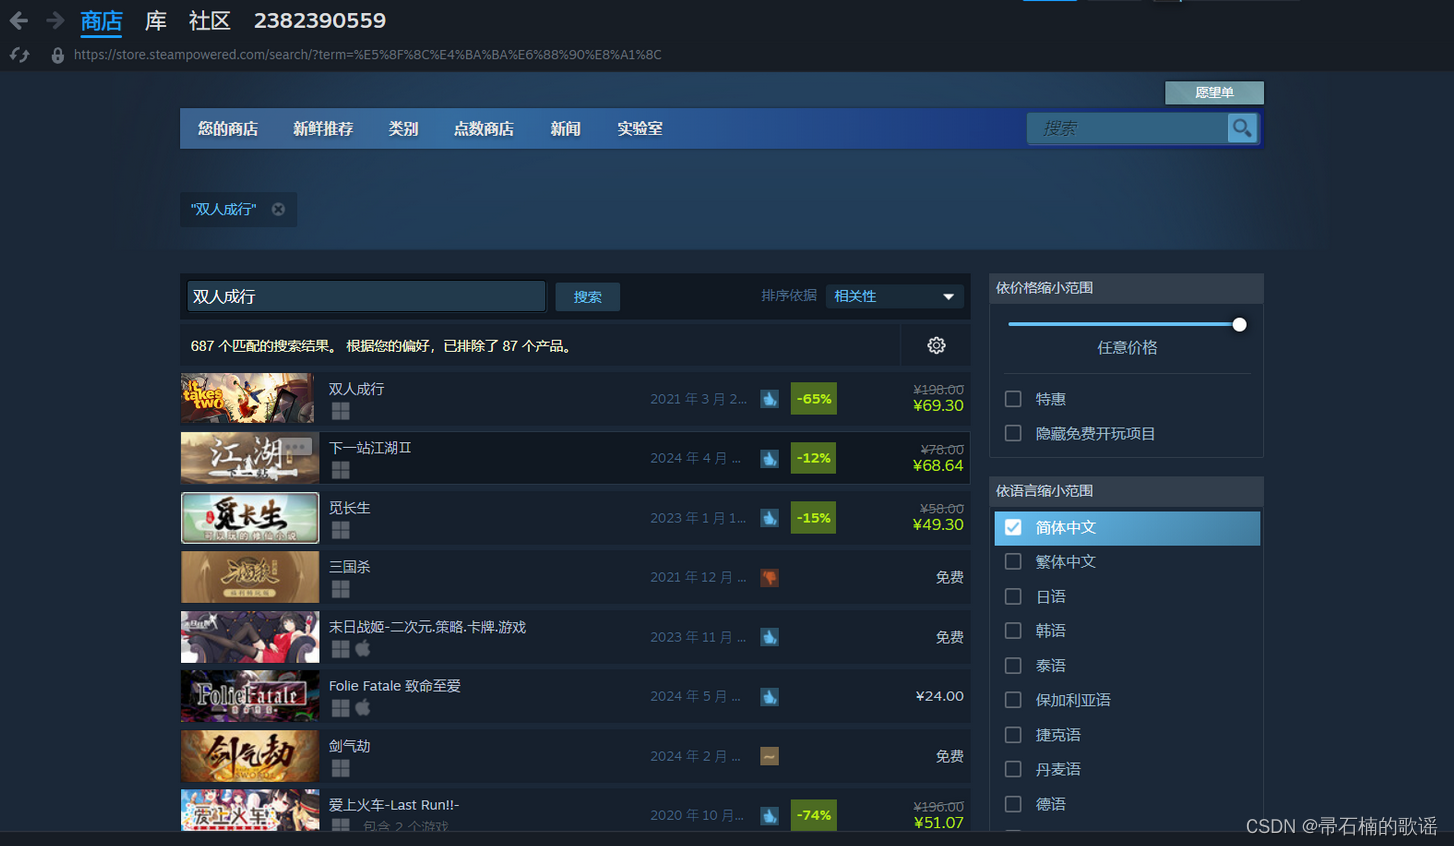Screen dimensions: 1454x846
Task: Click the Windows icon under 三国杀
Action: [341, 589]
